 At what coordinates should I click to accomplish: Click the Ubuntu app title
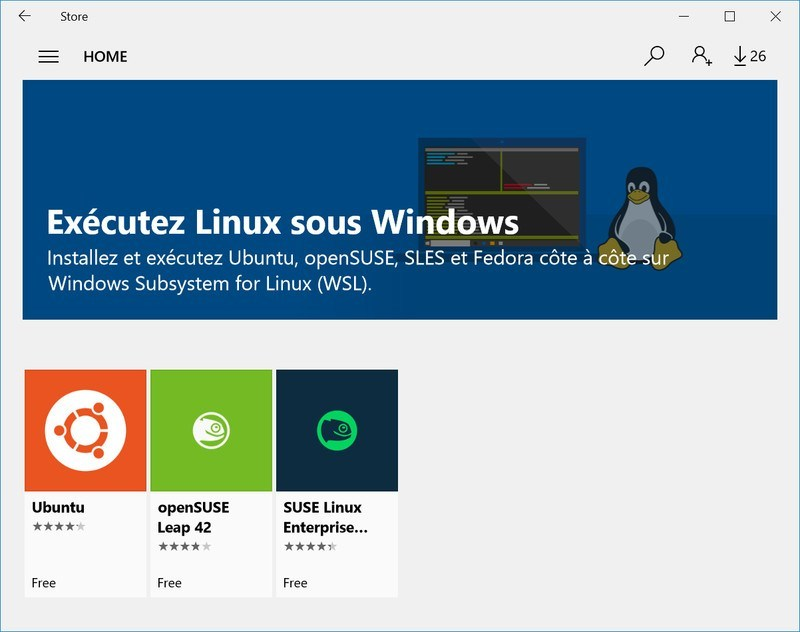(x=59, y=508)
